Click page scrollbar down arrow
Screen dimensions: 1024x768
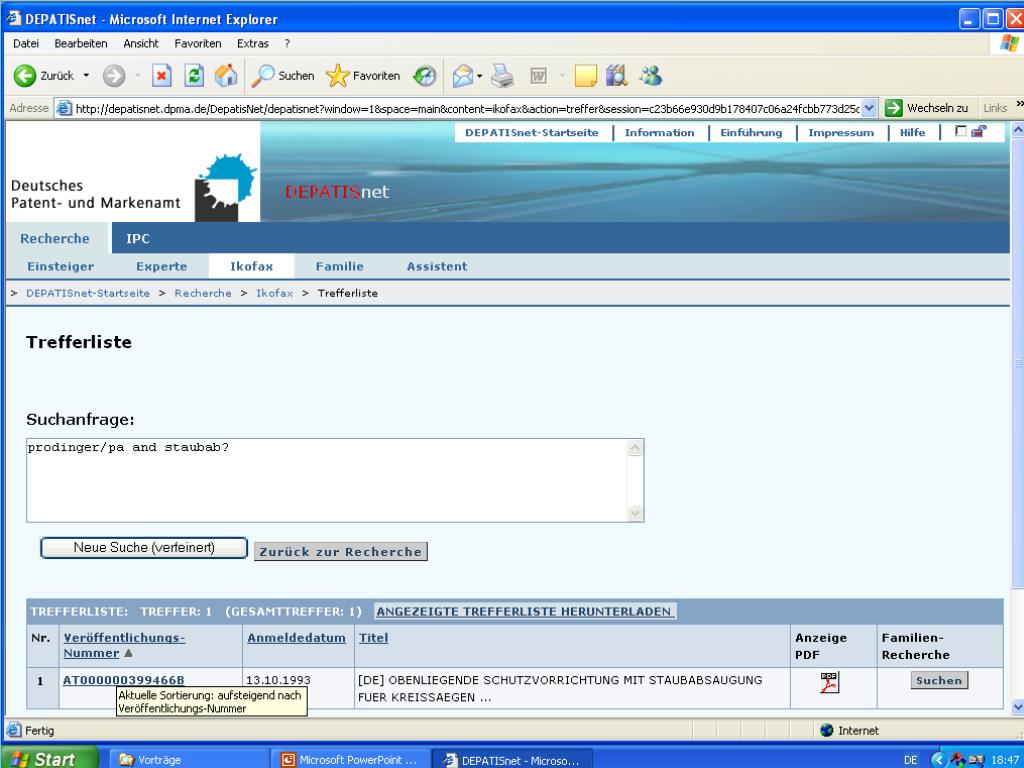tap(1017, 707)
